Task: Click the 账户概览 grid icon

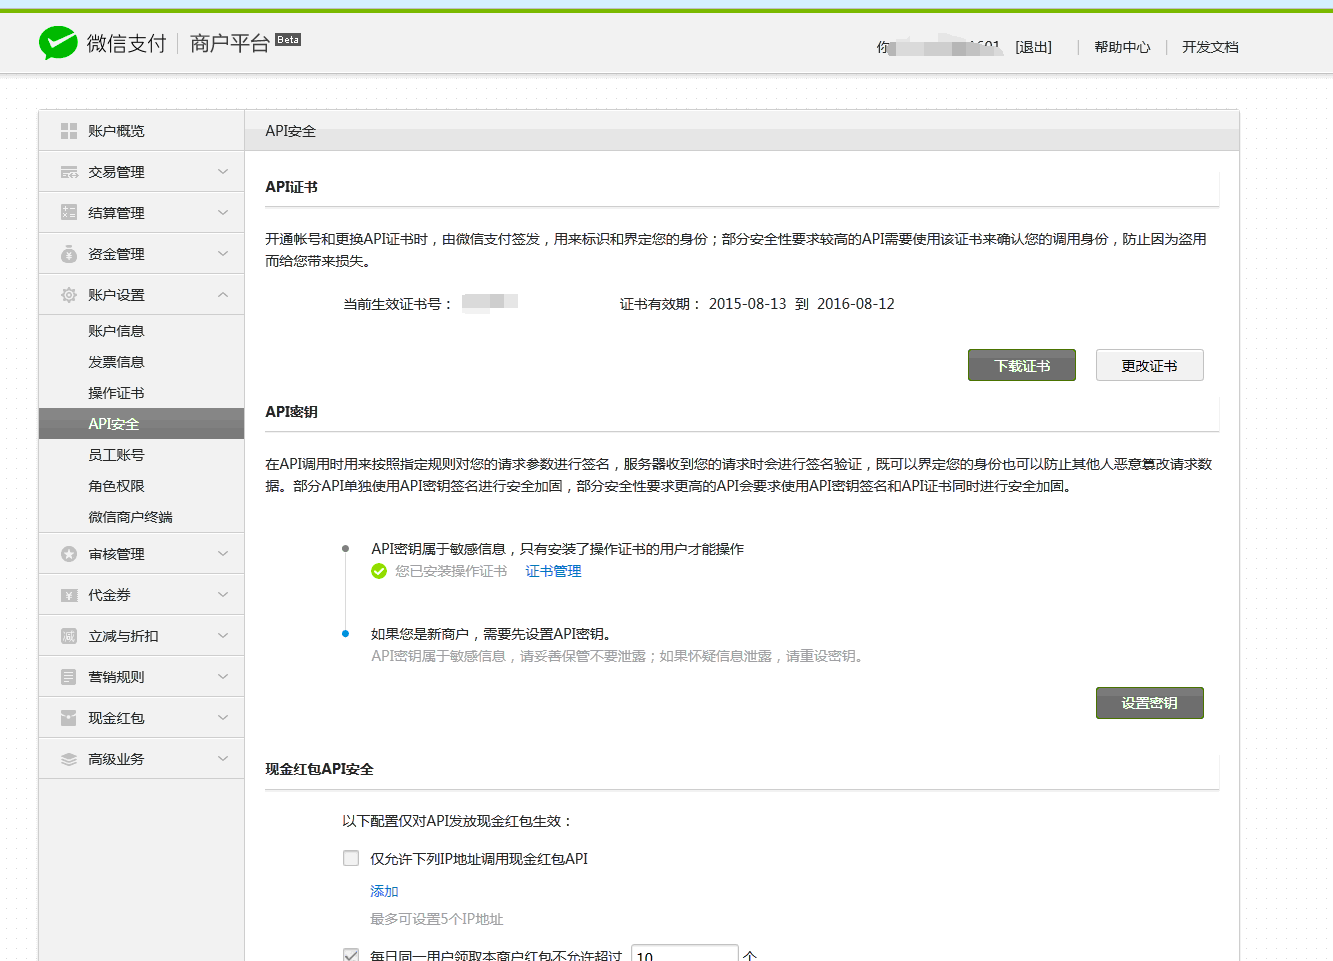Action: pyautogui.click(x=69, y=131)
